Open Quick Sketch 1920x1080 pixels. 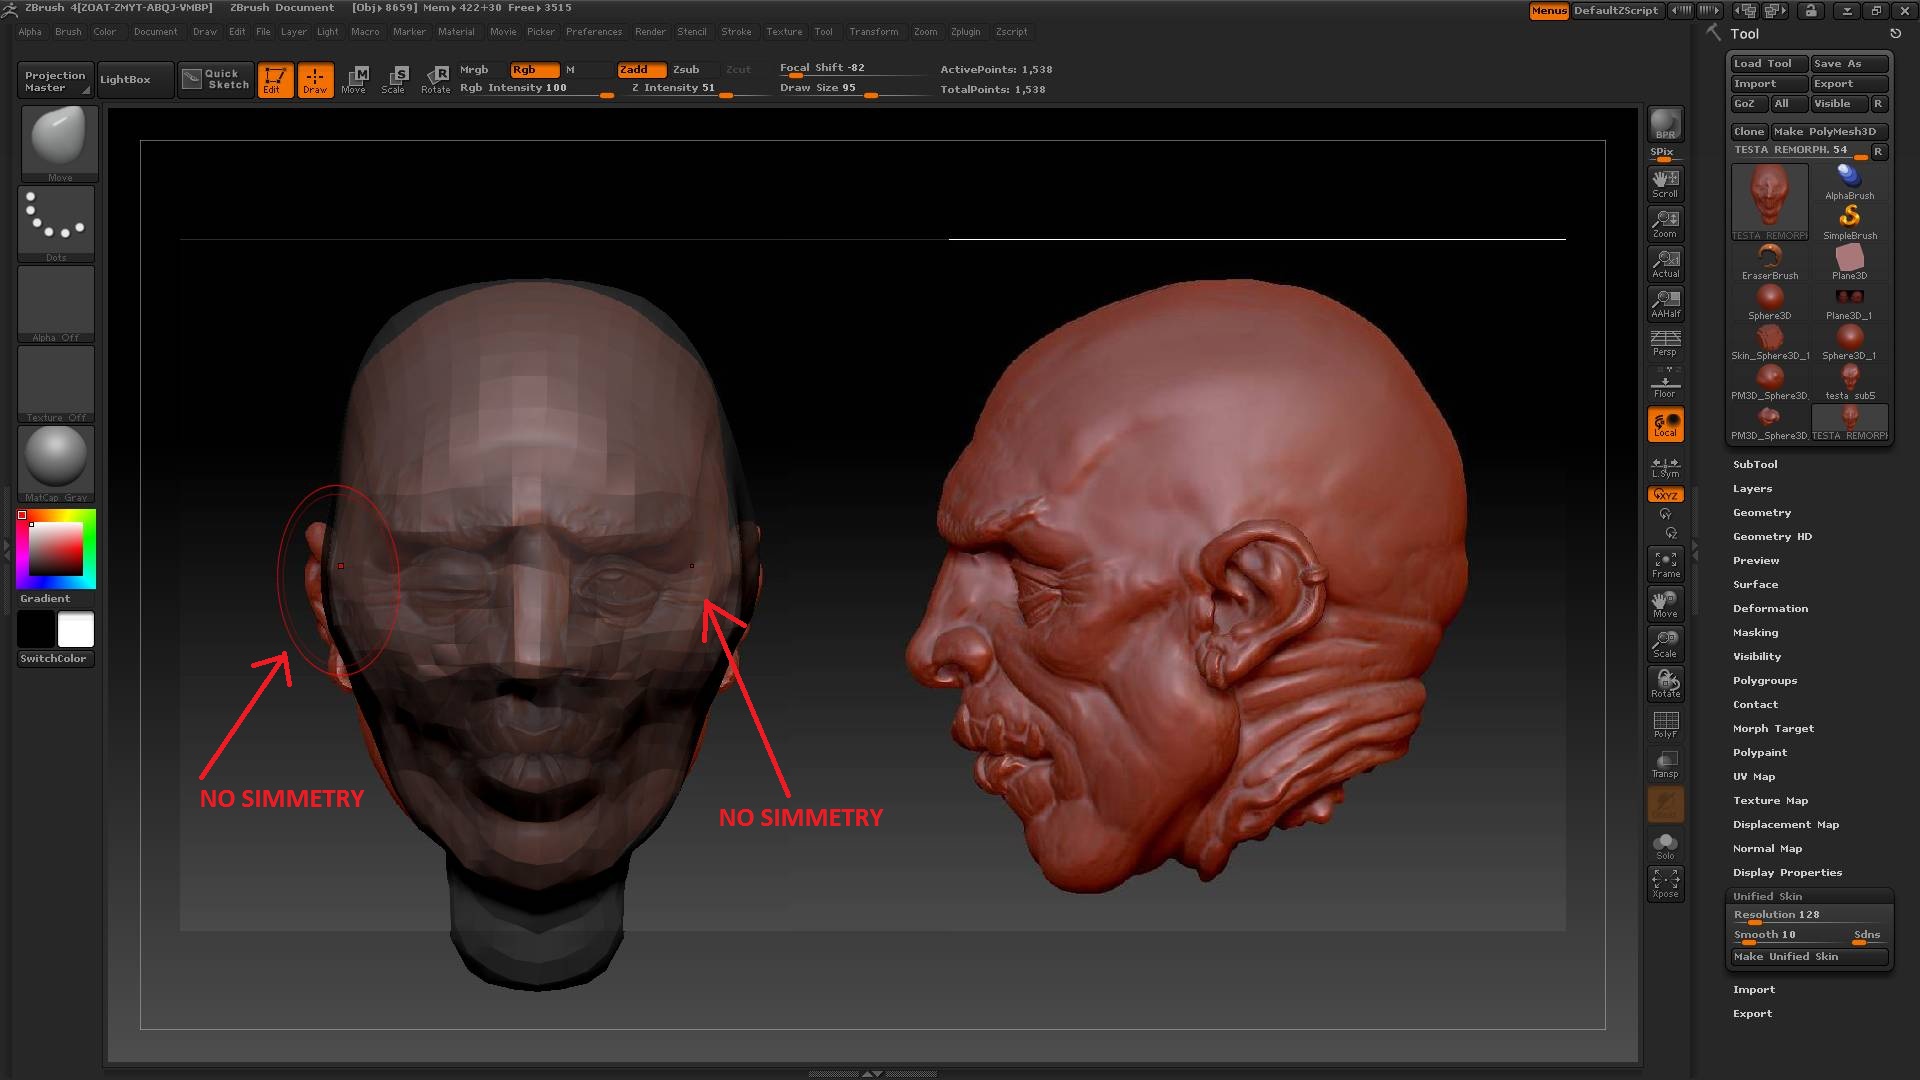point(216,80)
